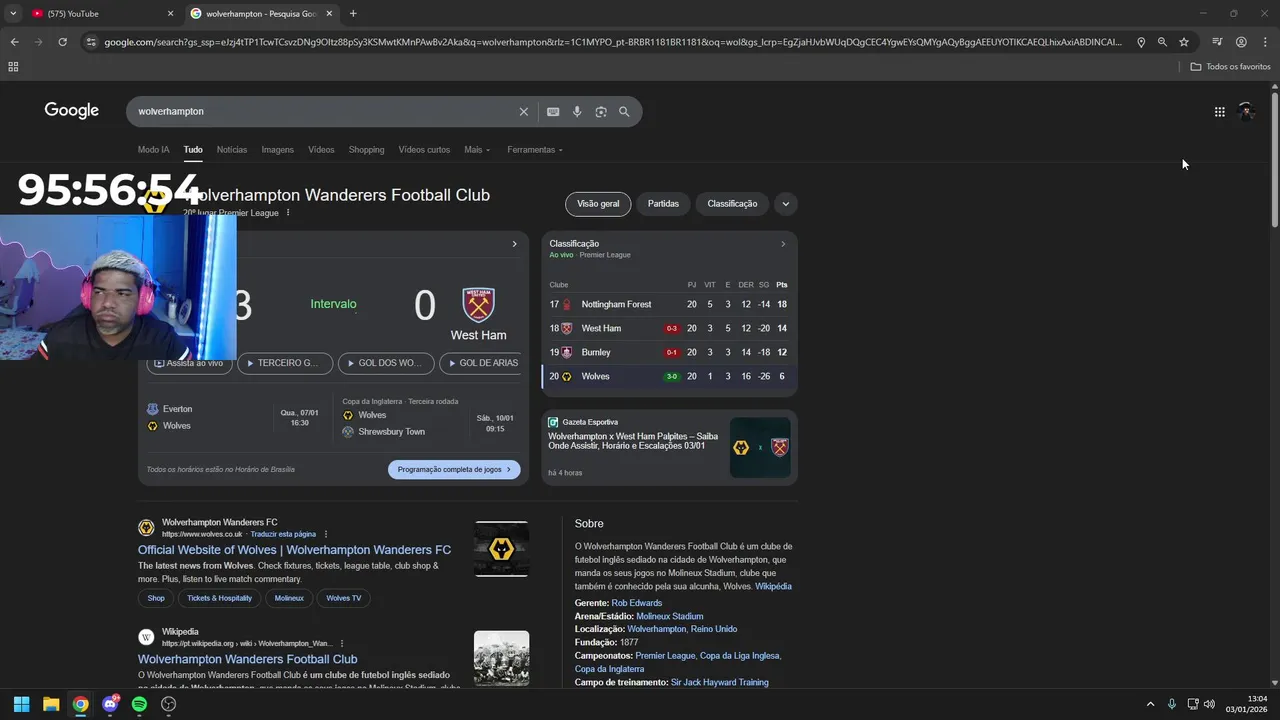
Task: Switch to Vídeos results
Action: click(x=321, y=150)
